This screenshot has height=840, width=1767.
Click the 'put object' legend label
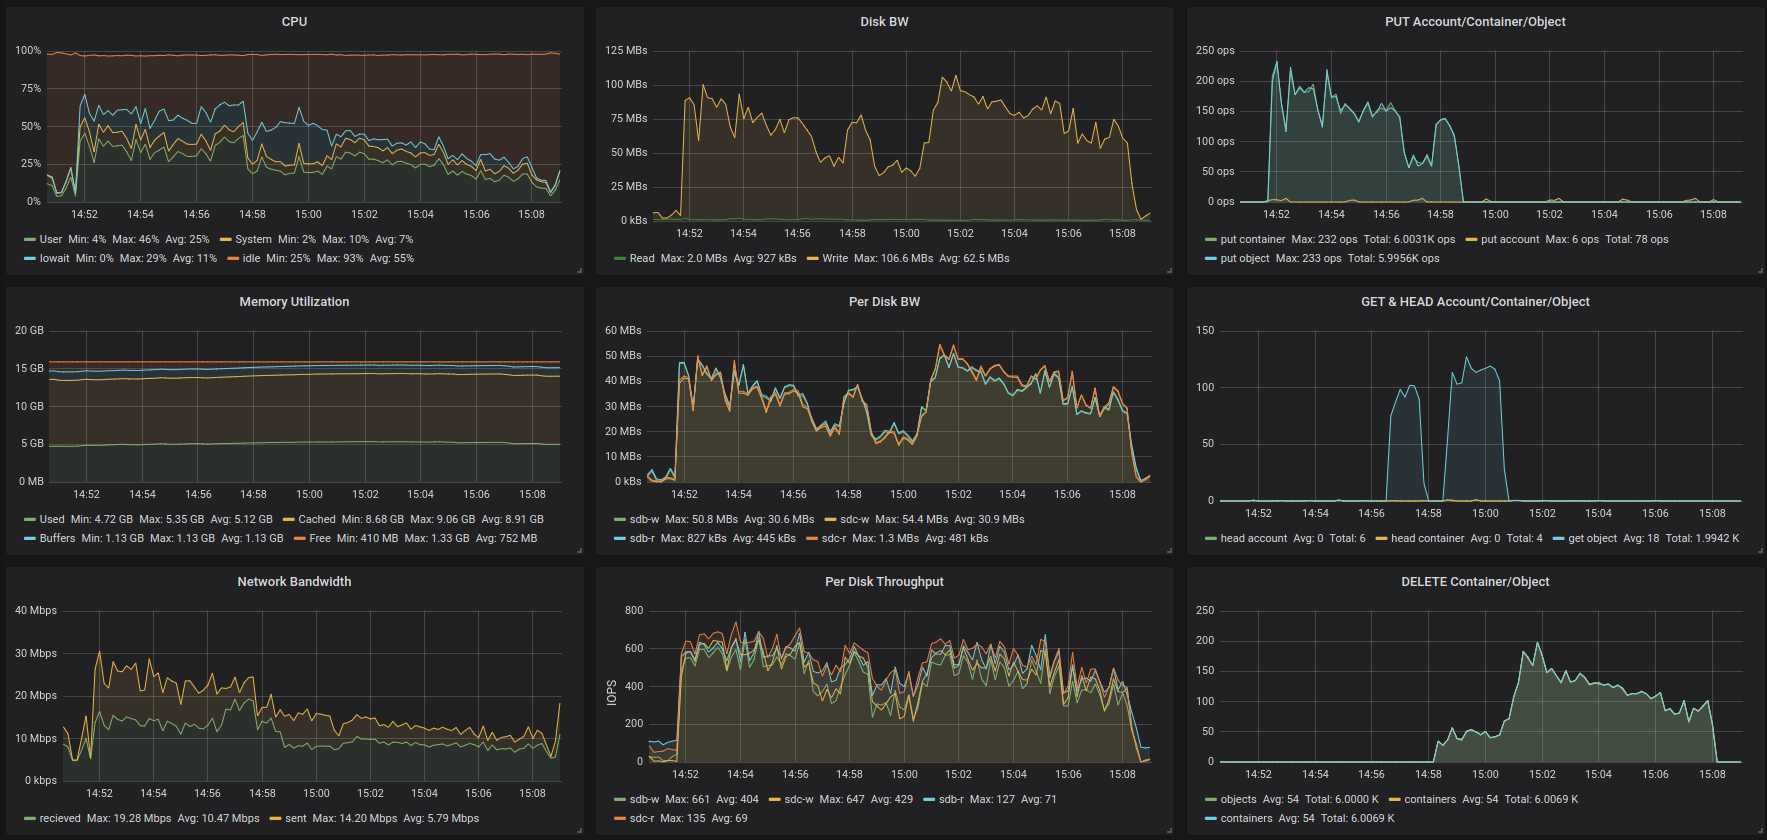click(1244, 259)
